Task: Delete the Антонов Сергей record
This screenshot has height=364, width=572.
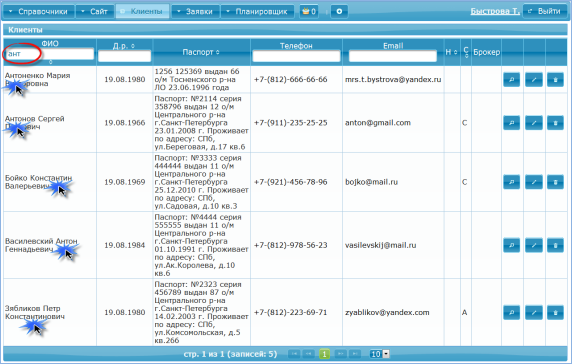Action: [x=555, y=123]
